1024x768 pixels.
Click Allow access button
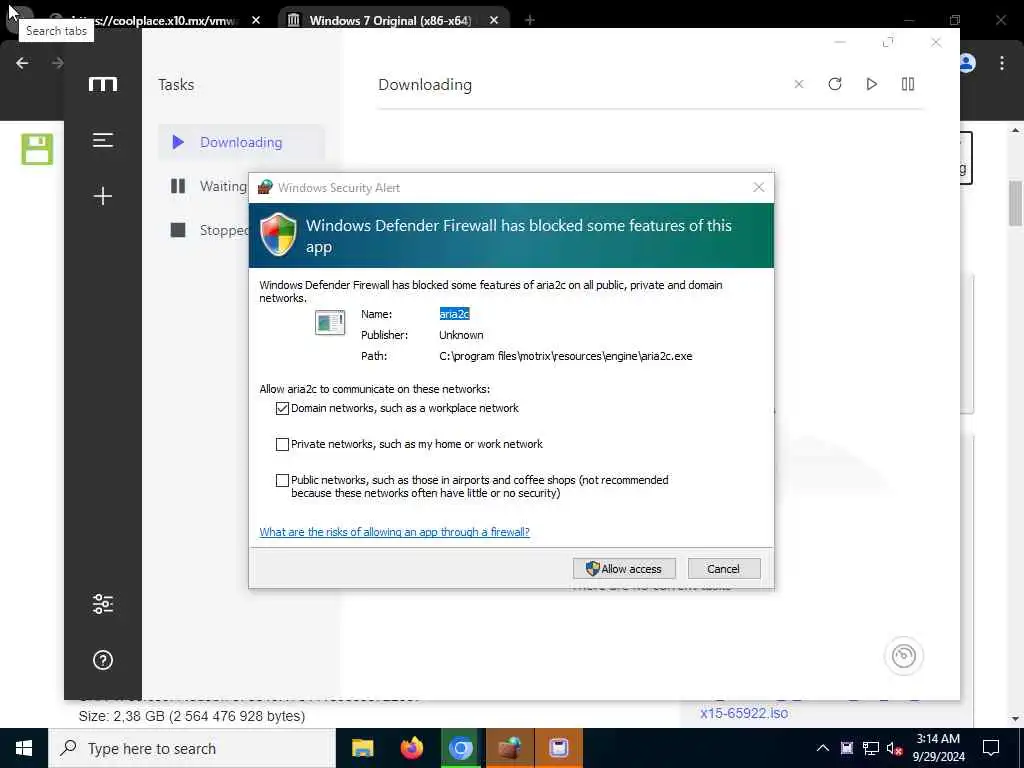pyautogui.click(x=624, y=568)
